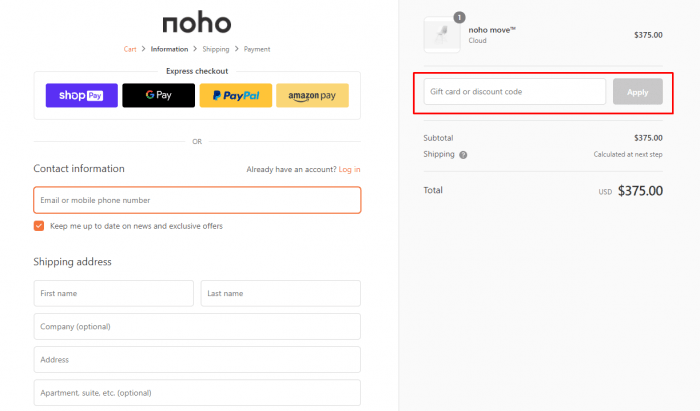Image resolution: width=700 pixels, height=411 pixels.
Task: Check out using Amazon Pay
Action: tap(312, 95)
